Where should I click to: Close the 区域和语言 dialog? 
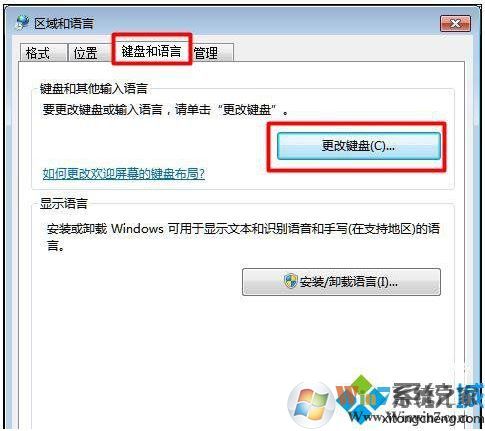[x=455, y=24]
